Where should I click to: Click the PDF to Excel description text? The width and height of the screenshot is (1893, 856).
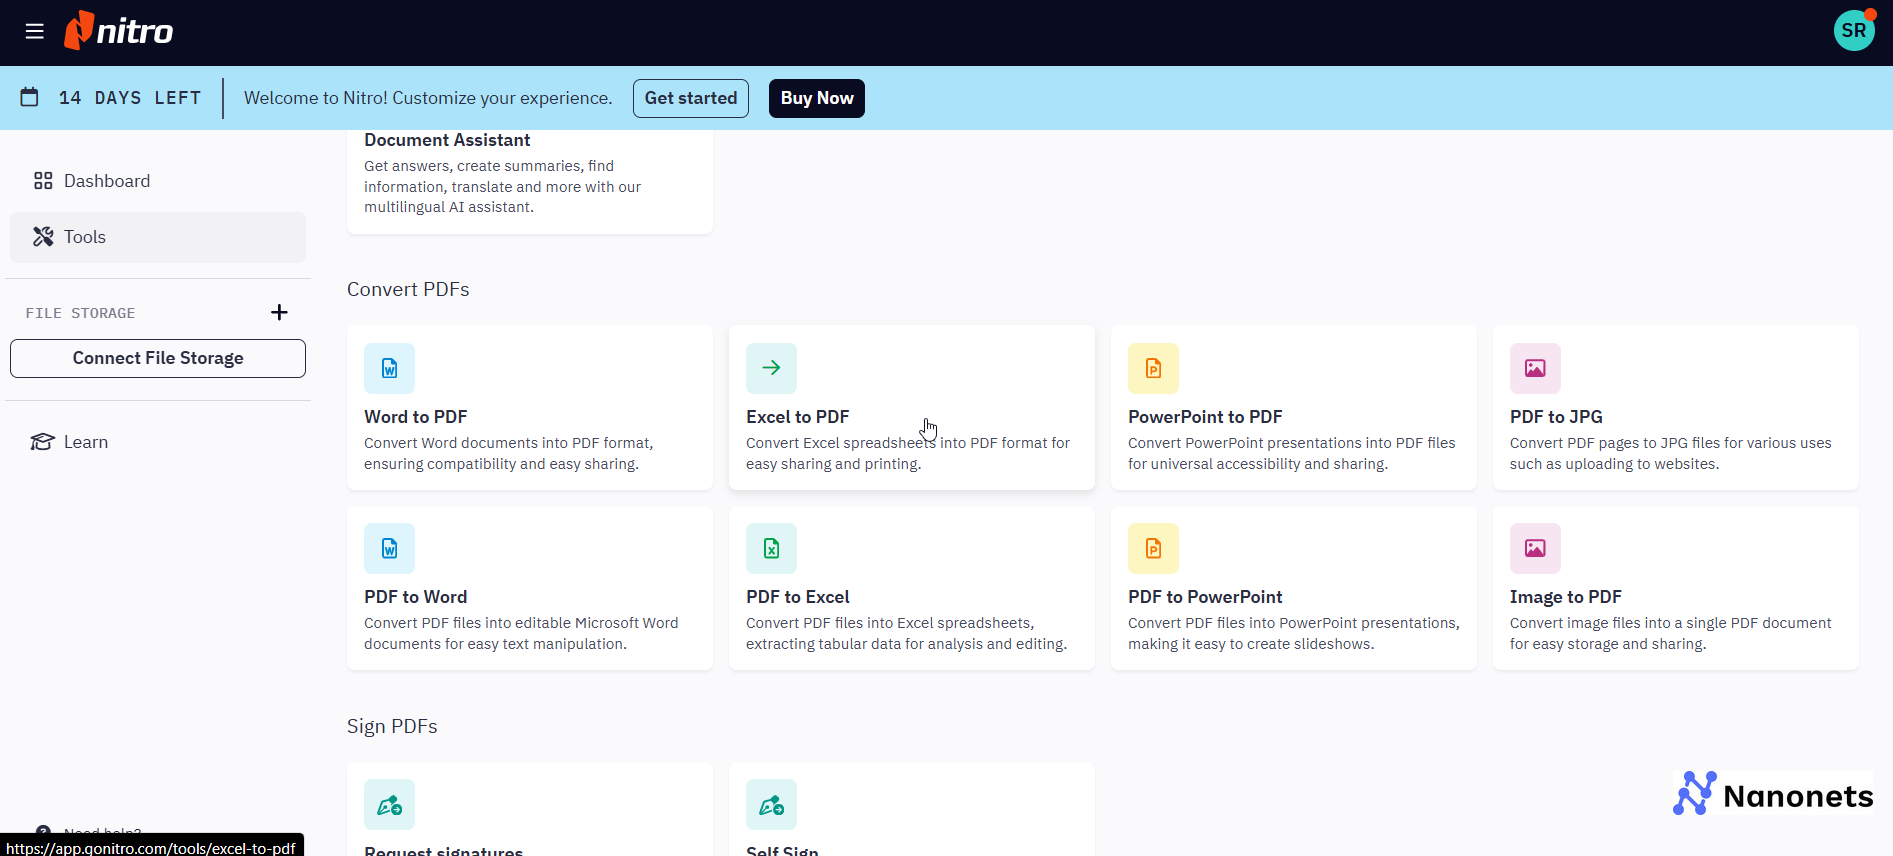click(x=906, y=633)
